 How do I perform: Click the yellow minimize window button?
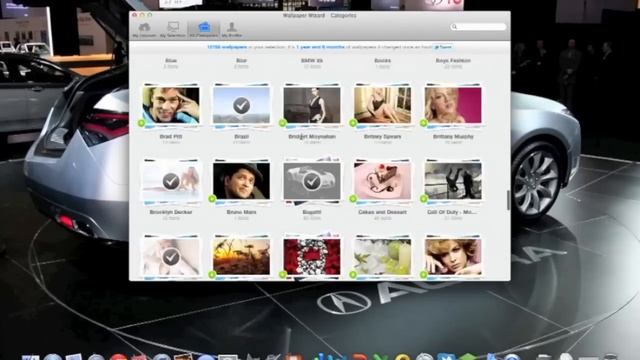coord(142,15)
